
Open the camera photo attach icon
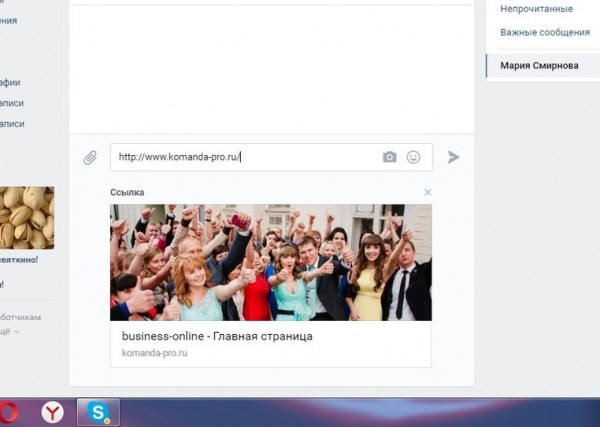pos(390,157)
